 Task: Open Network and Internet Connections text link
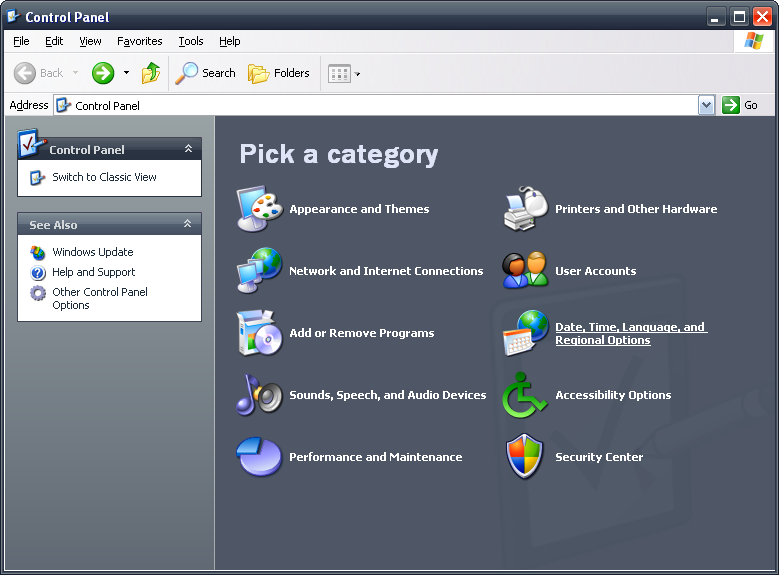tap(386, 271)
